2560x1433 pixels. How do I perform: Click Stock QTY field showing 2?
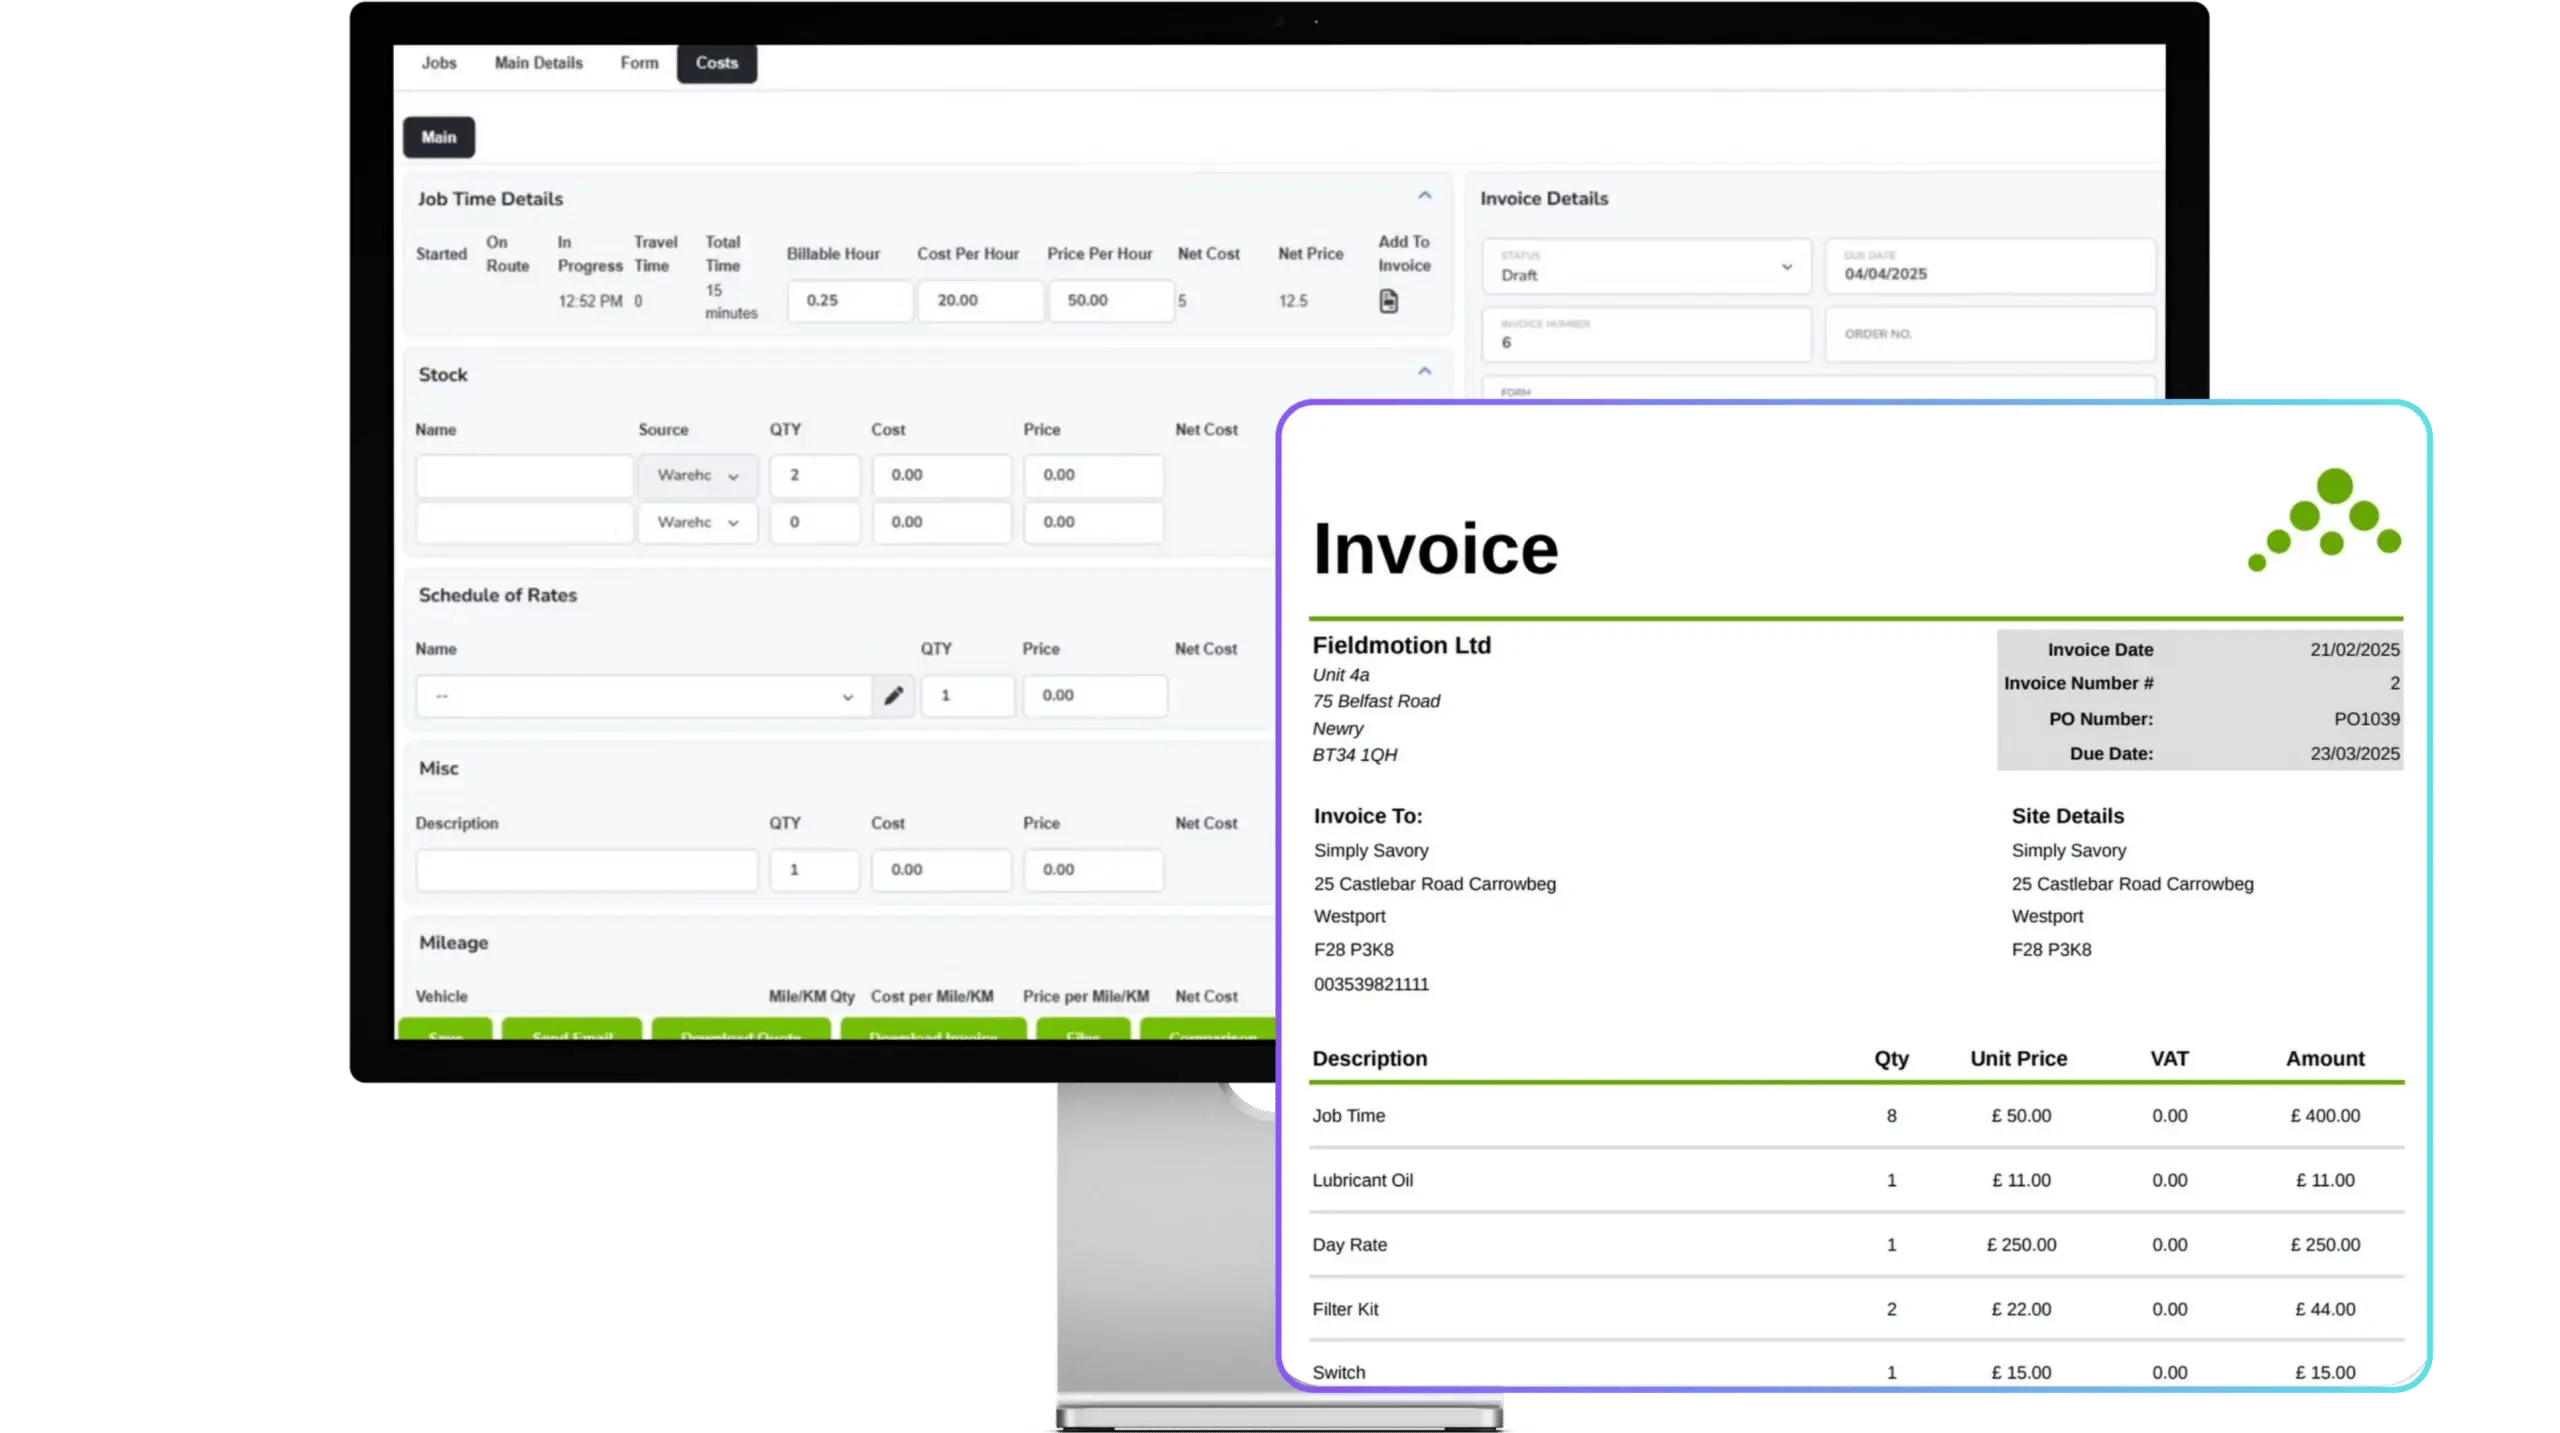coord(815,476)
